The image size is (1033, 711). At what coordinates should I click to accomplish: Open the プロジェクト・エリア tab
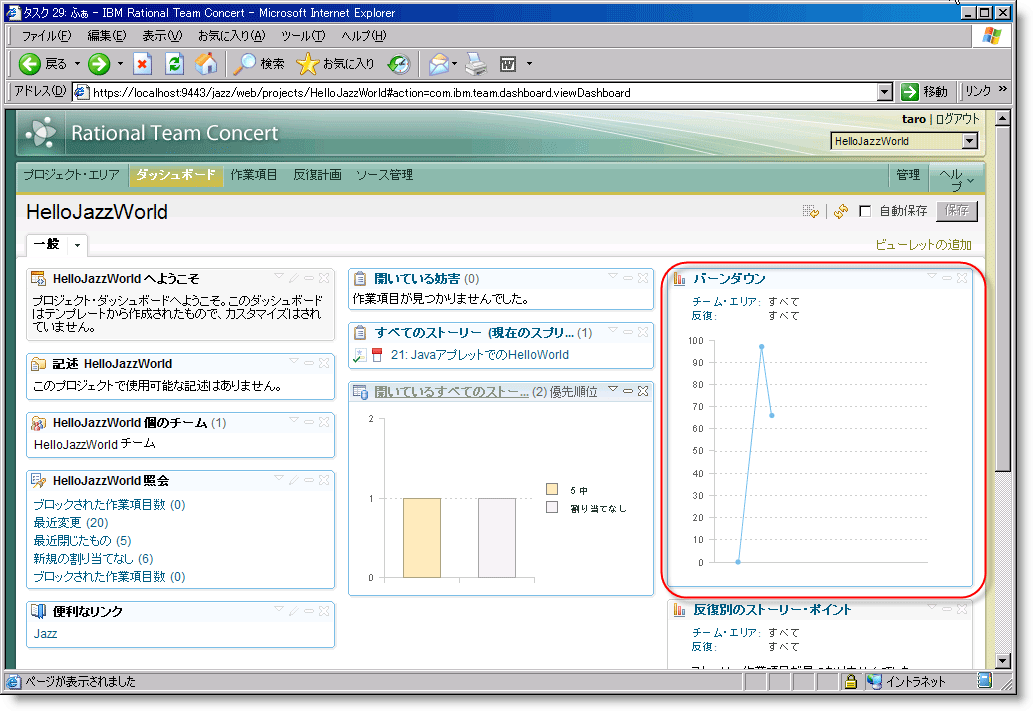[x=71, y=175]
